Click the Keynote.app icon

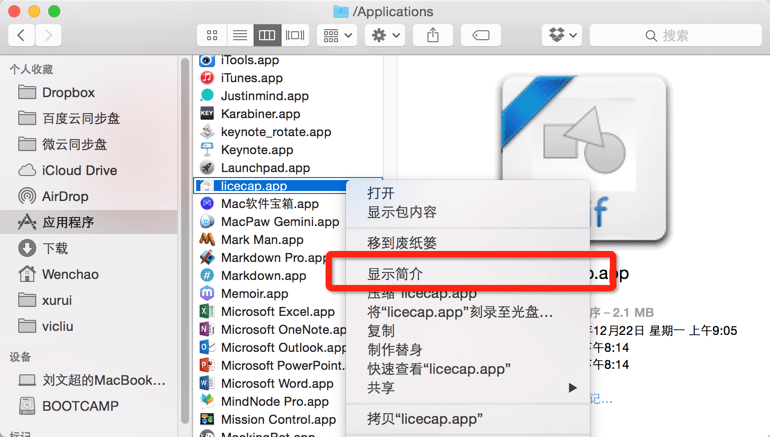(207, 150)
